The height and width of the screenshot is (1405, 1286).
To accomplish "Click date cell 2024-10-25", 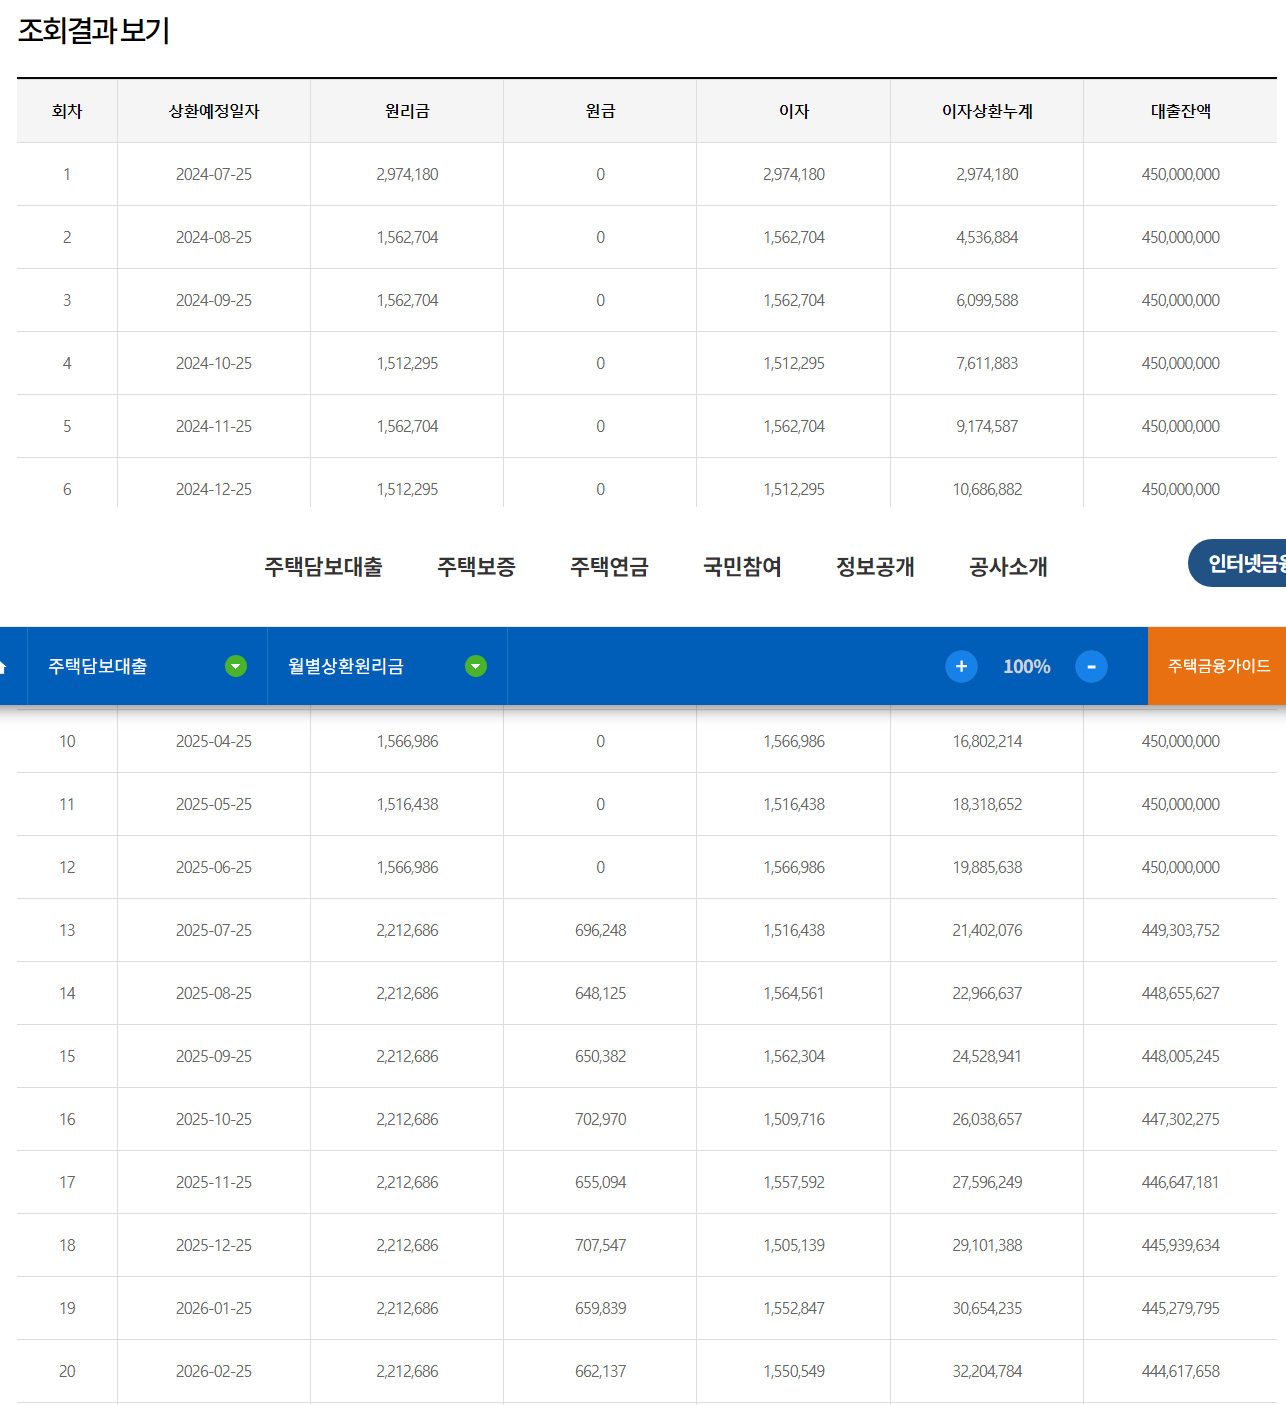I will (x=214, y=363).
